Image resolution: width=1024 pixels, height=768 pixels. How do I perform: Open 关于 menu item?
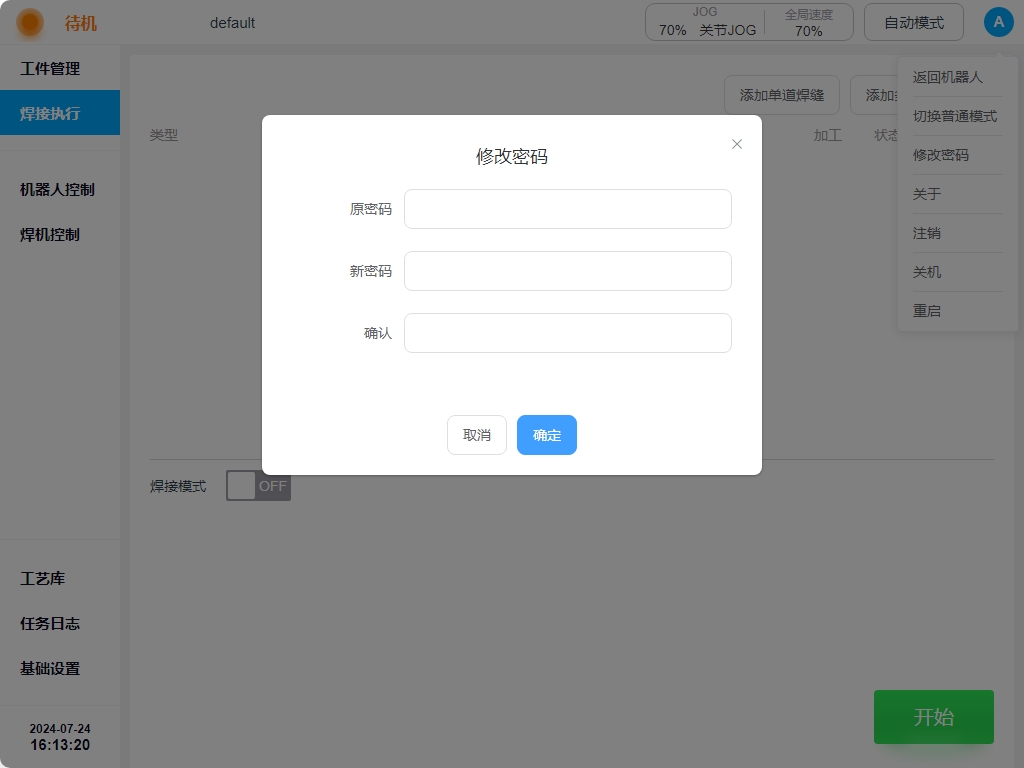pos(927,194)
